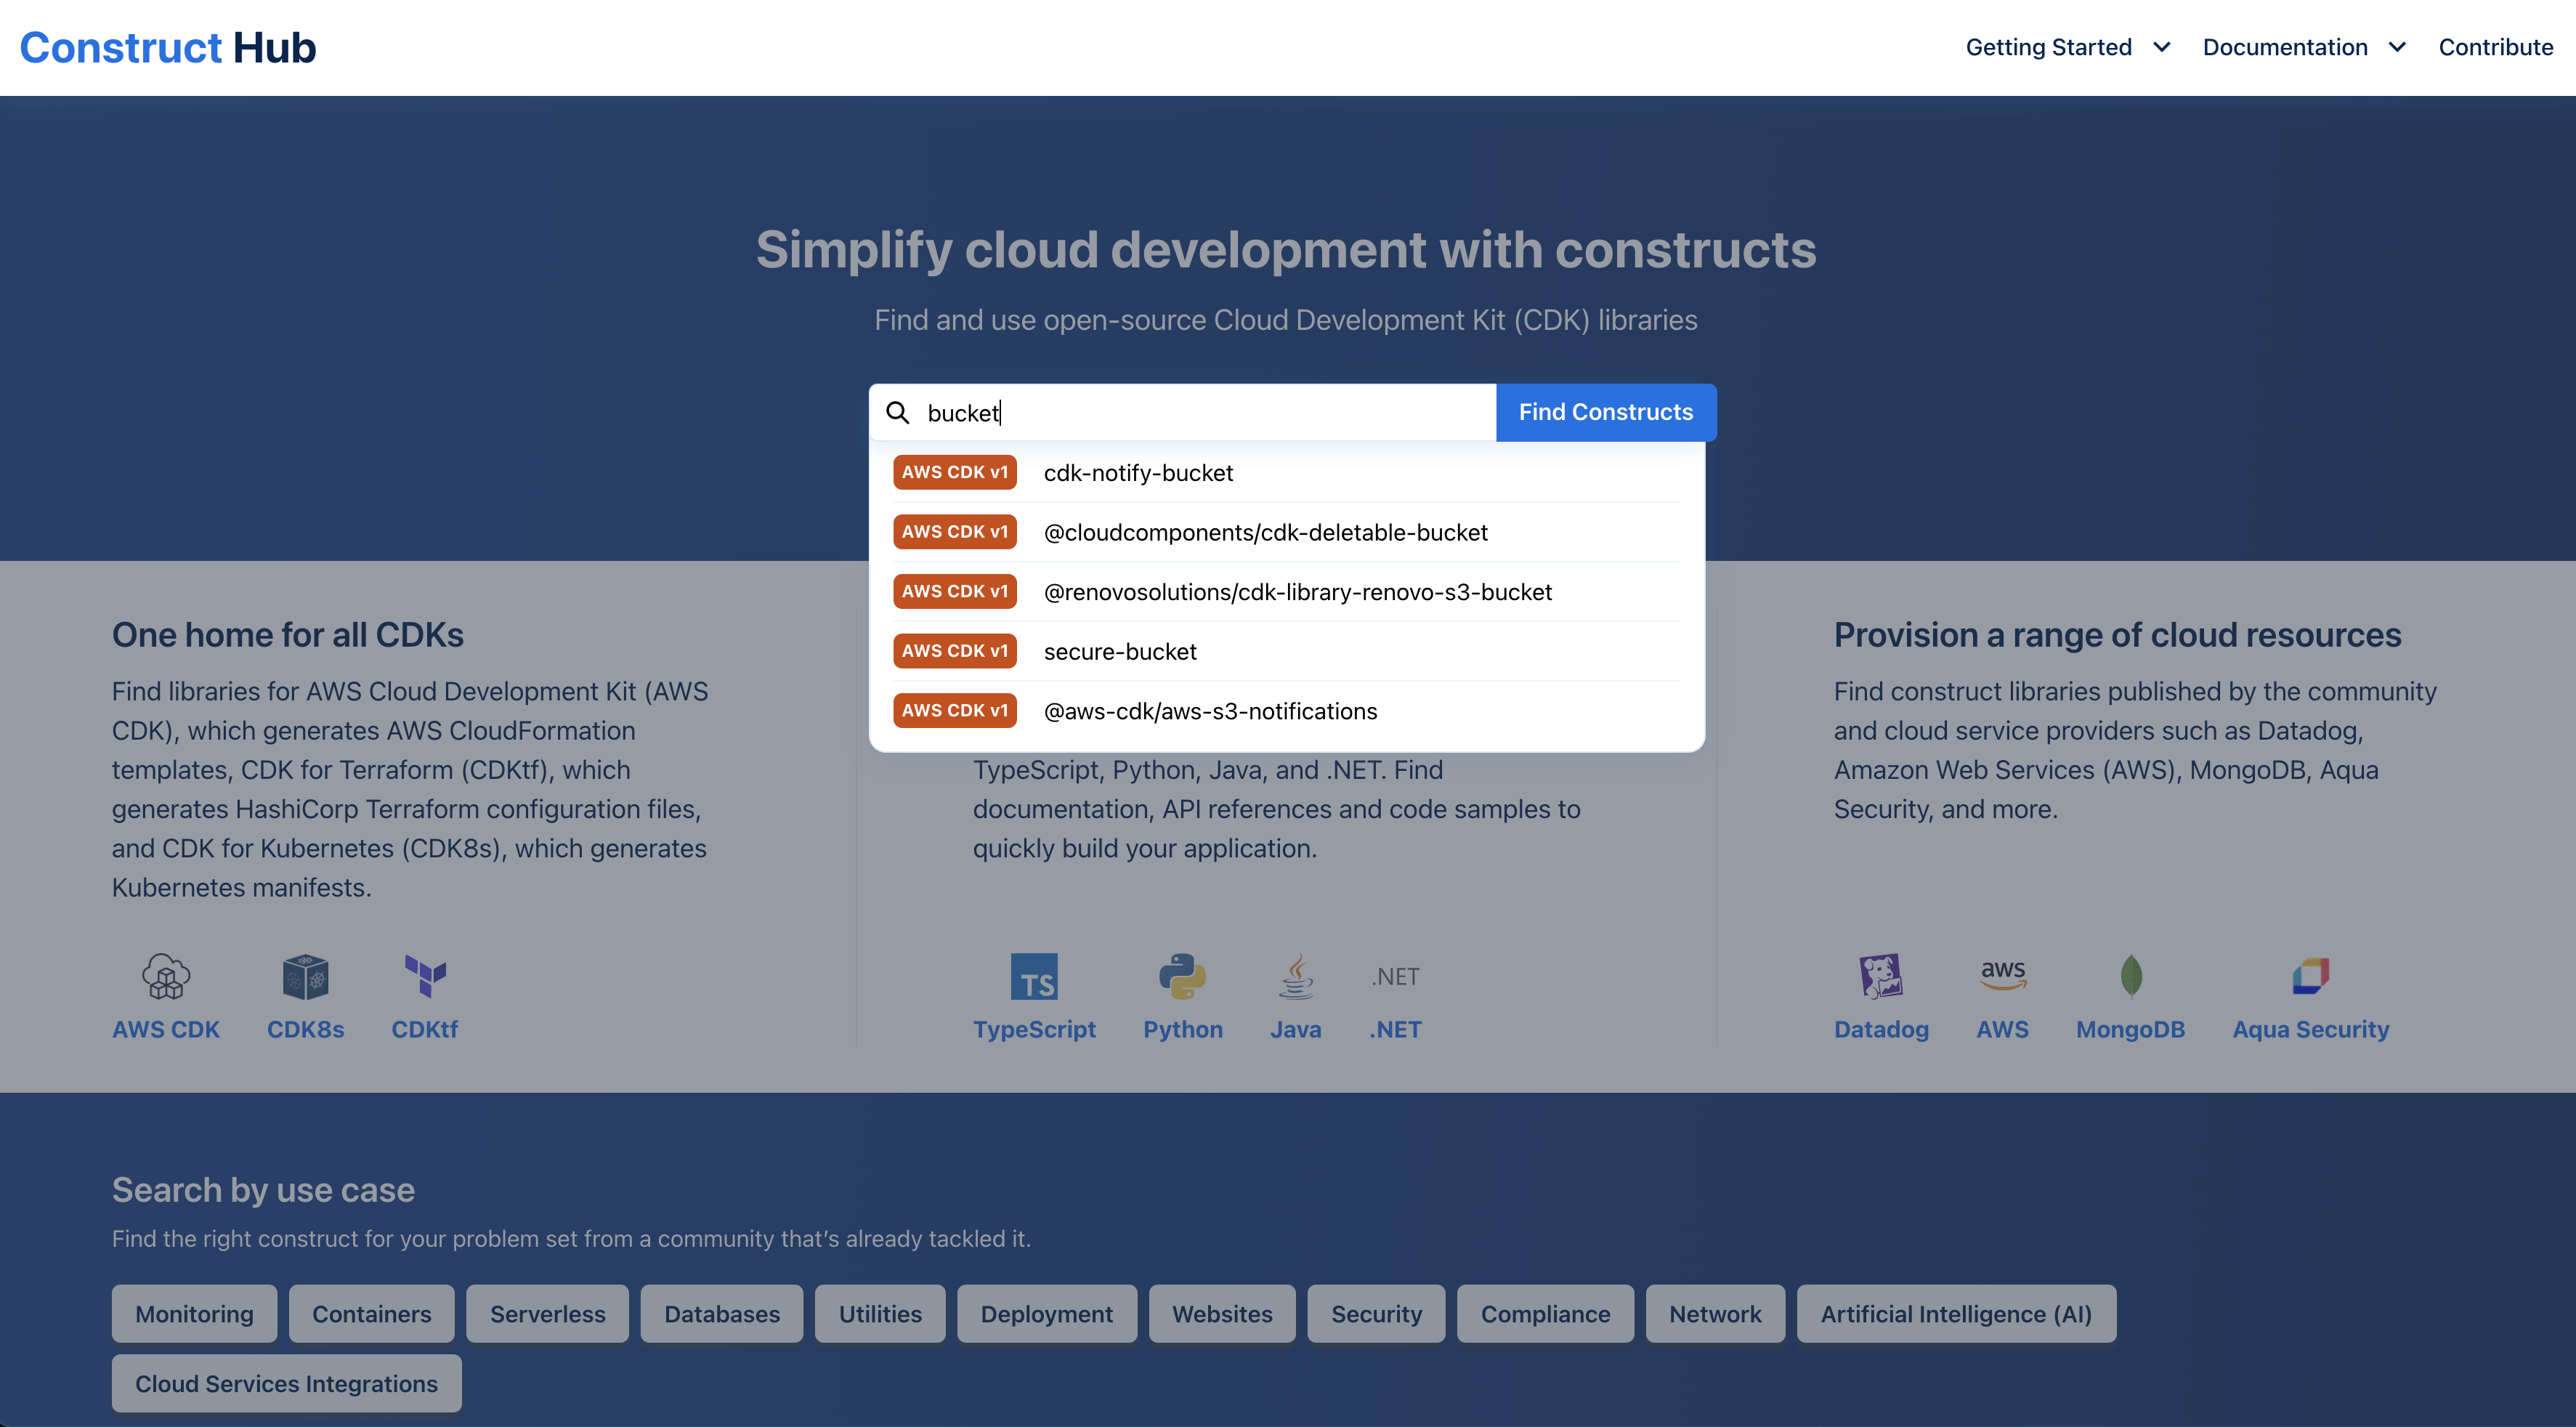
Task: Open the CDKtf text link
Action: click(425, 1029)
